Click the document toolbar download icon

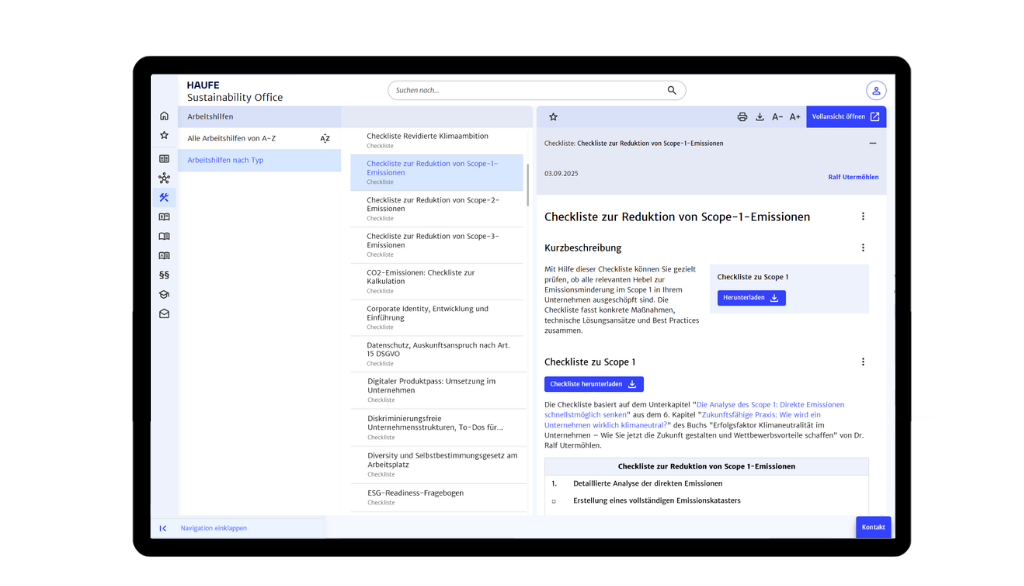760,117
